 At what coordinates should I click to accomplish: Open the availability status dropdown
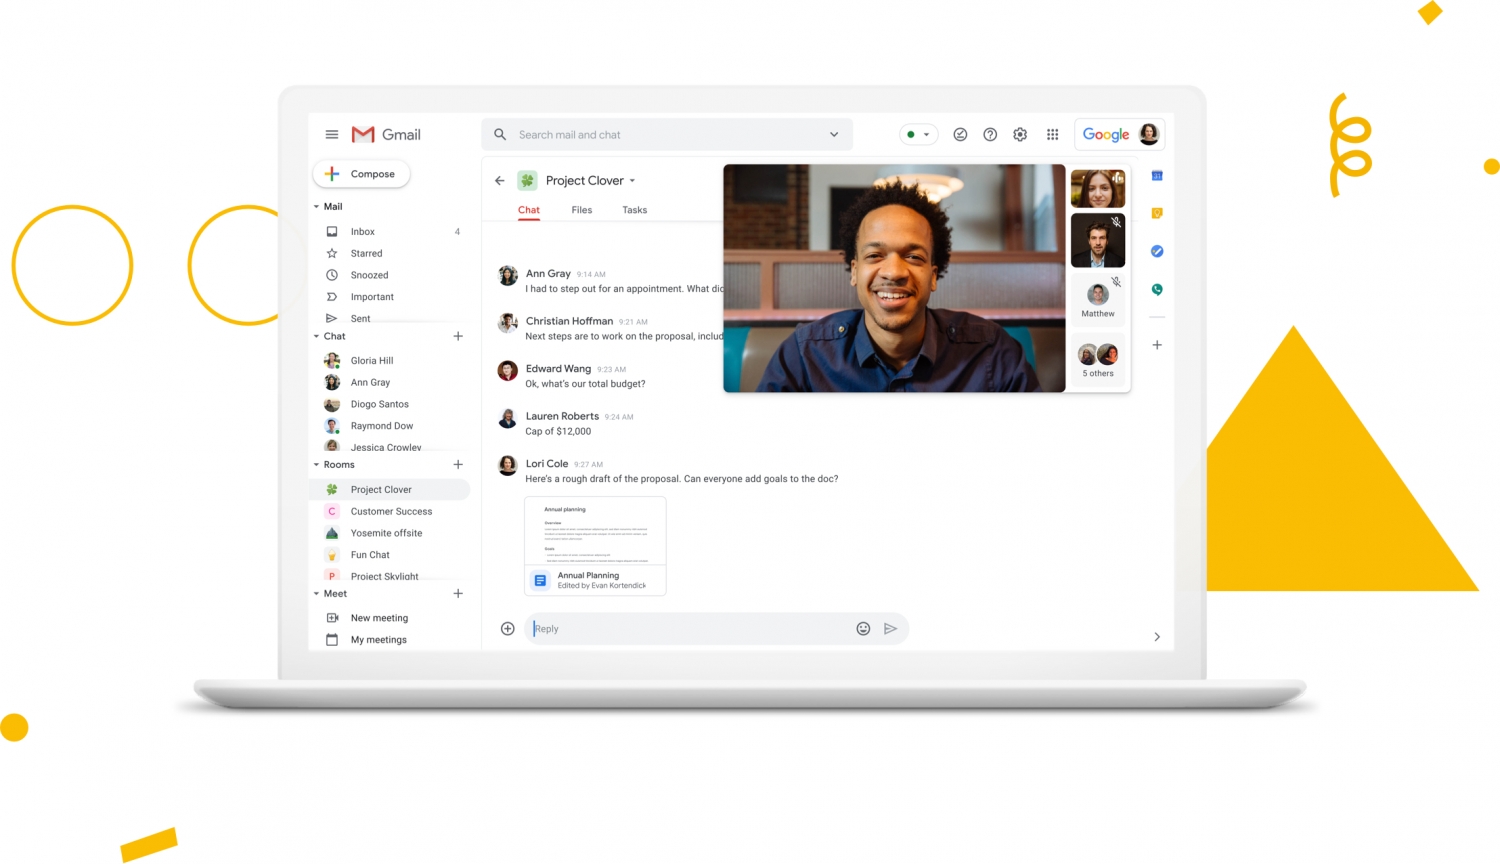pyautogui.click(x=918, y=134)
